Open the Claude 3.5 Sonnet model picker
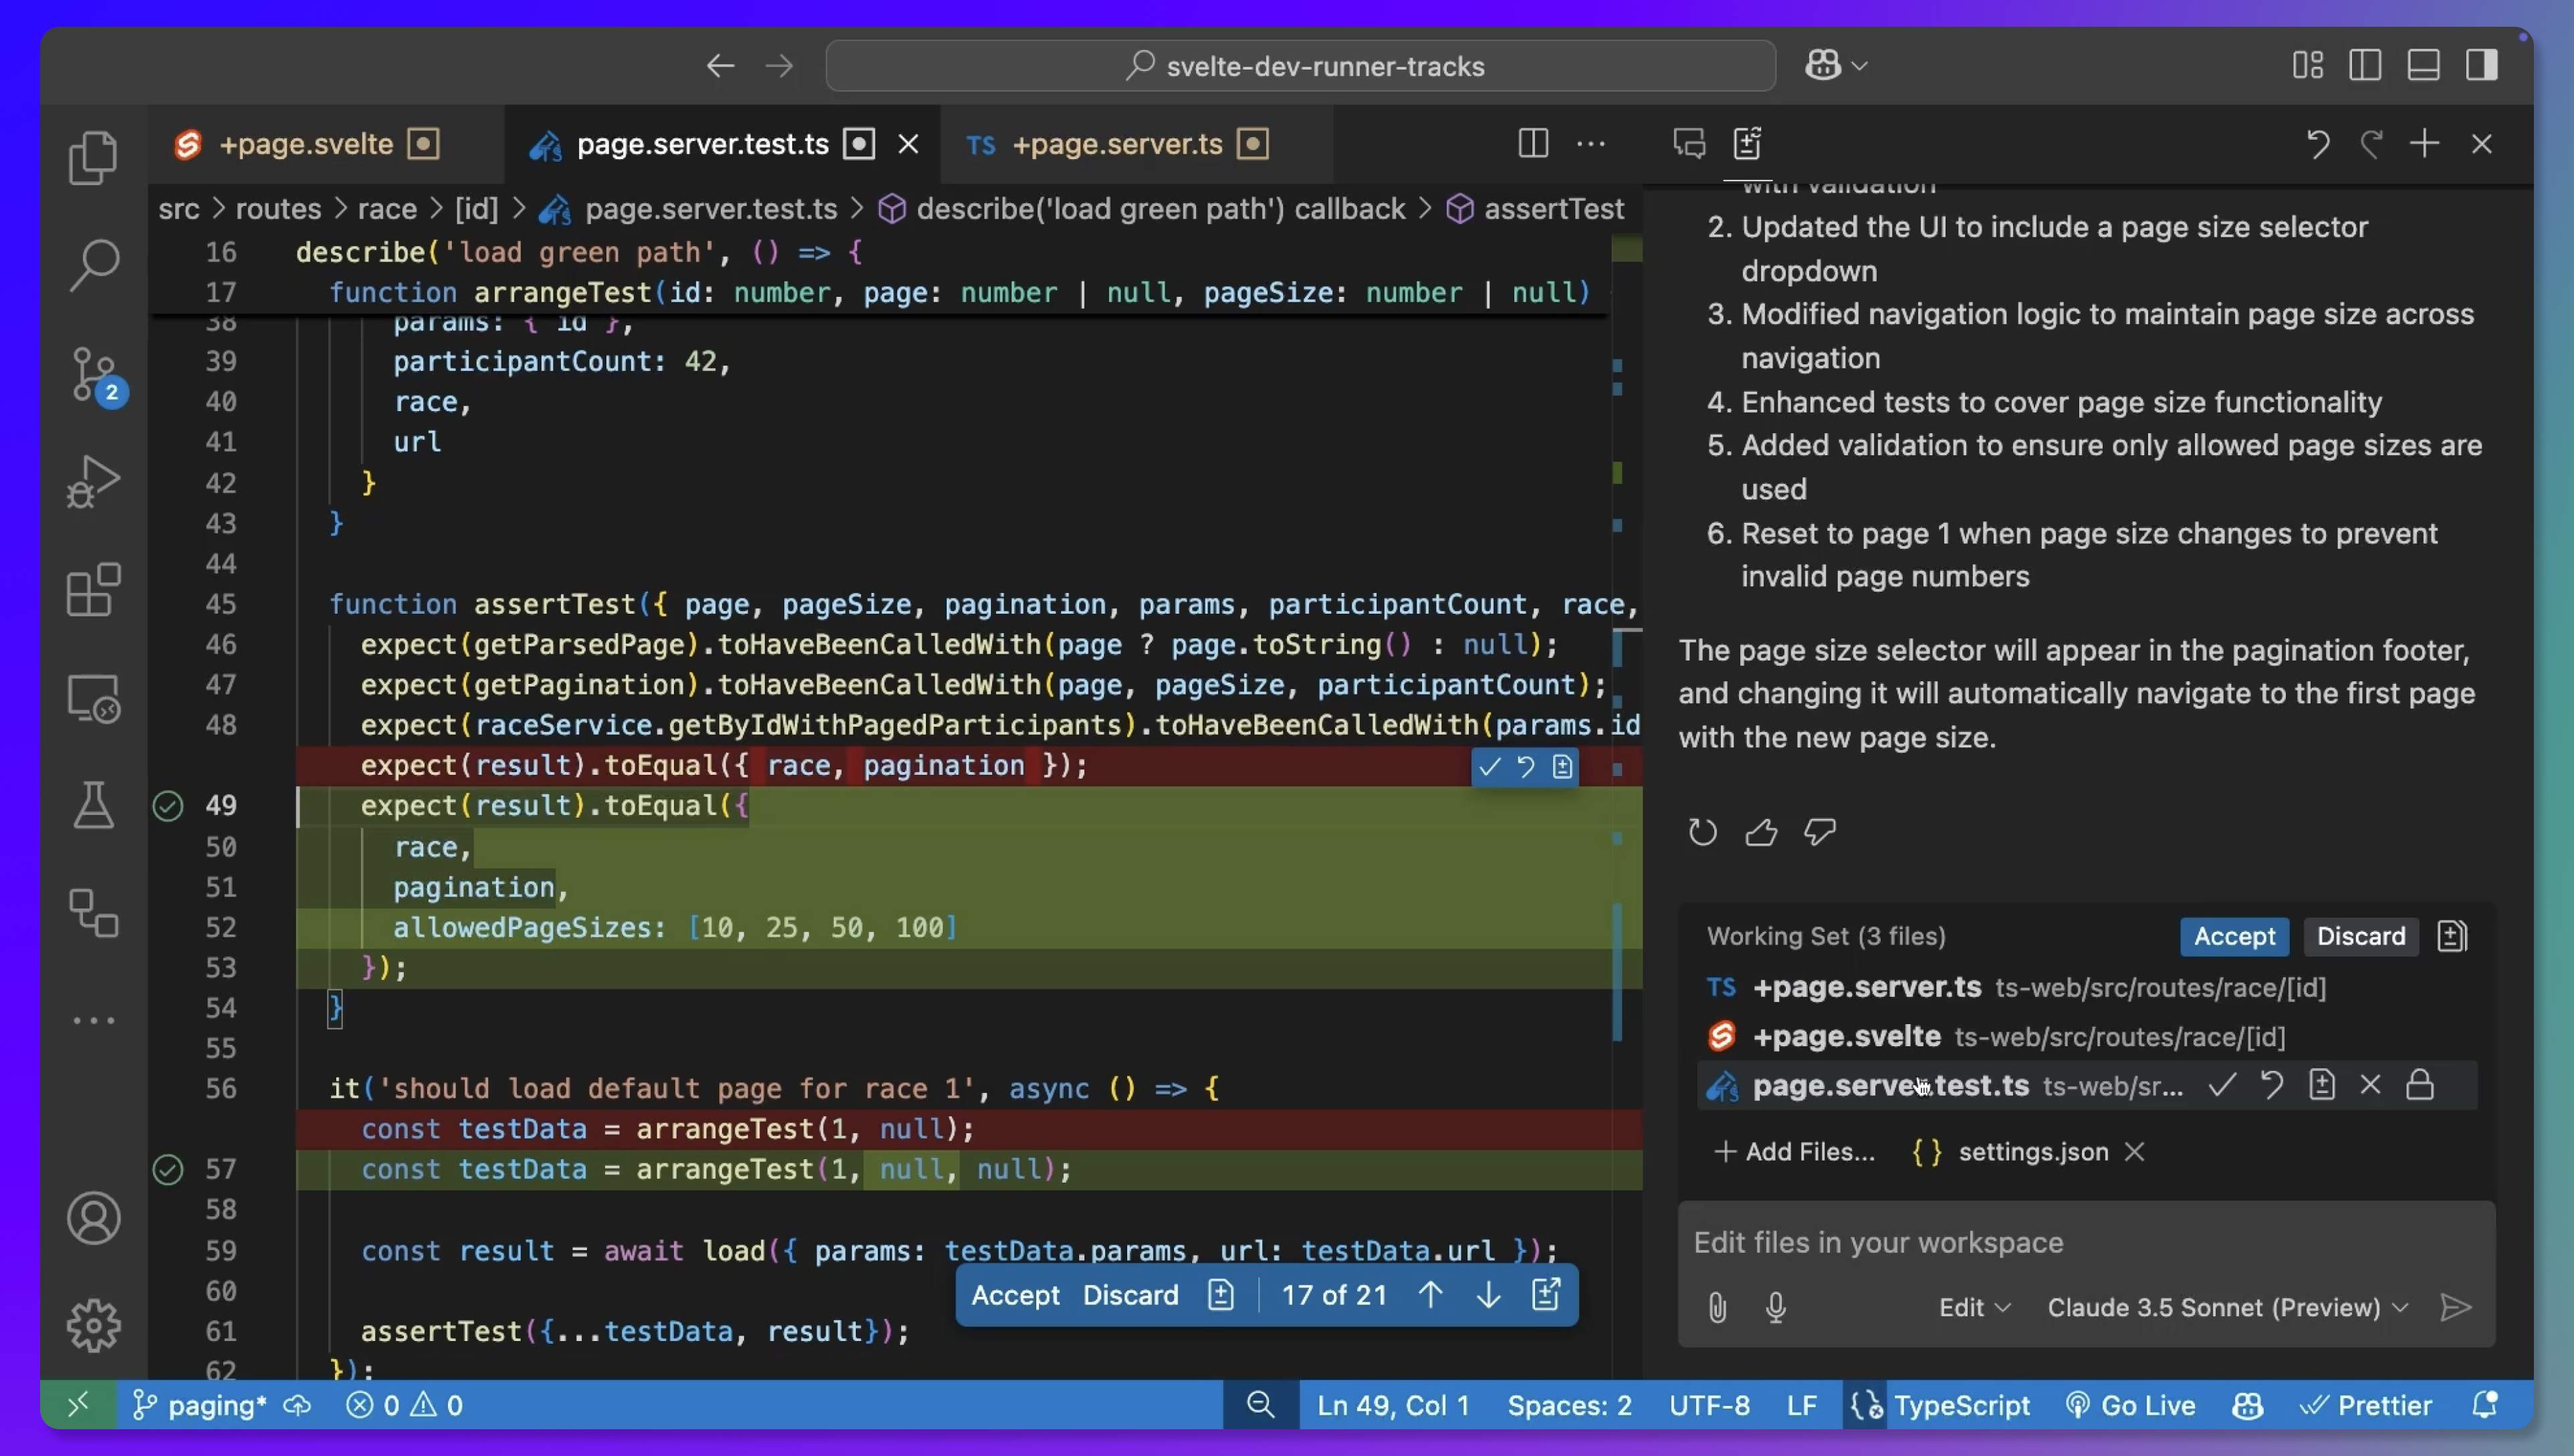 click(2223, 1307)
